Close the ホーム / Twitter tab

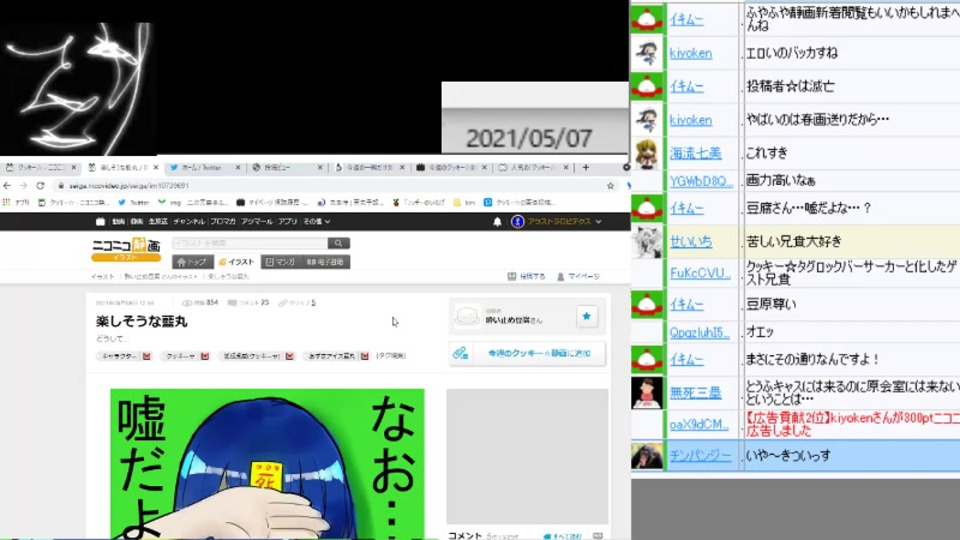point(238,167)
